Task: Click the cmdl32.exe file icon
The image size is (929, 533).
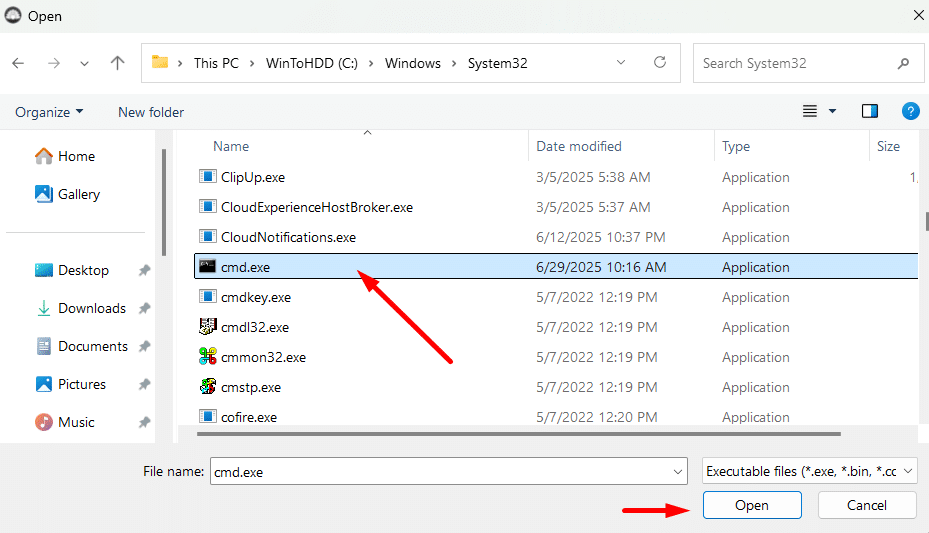Action: pyautogui.click(x=207, y=326)
